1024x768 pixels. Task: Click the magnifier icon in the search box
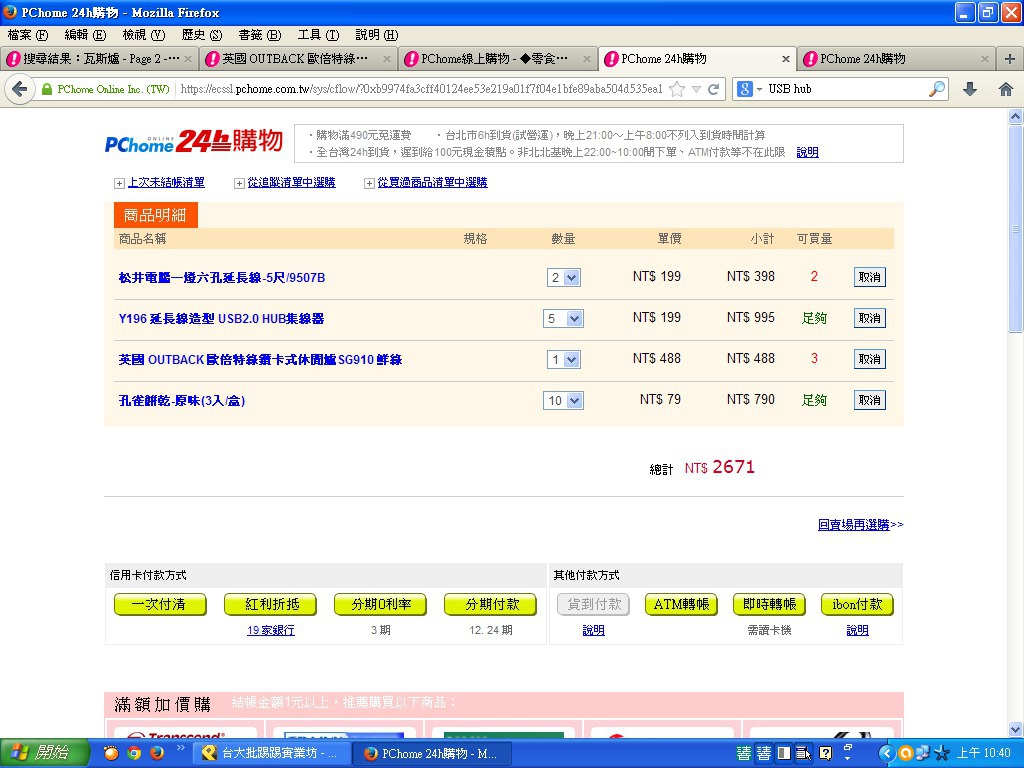point(936,89)
